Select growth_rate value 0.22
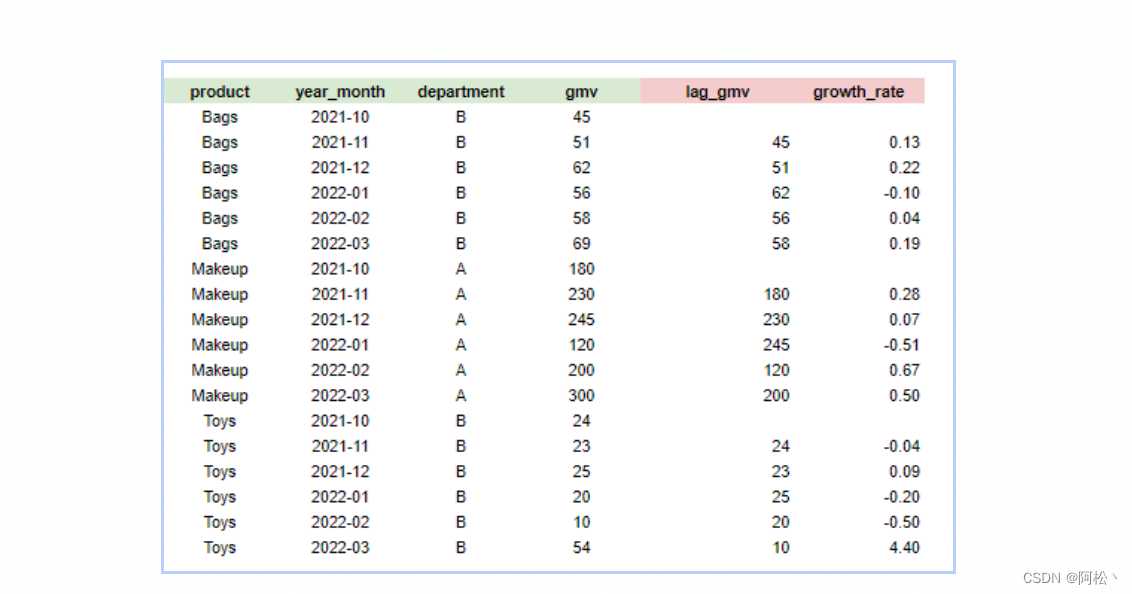This screenshot has height=594, width=1132. click(x=905, y=167)
